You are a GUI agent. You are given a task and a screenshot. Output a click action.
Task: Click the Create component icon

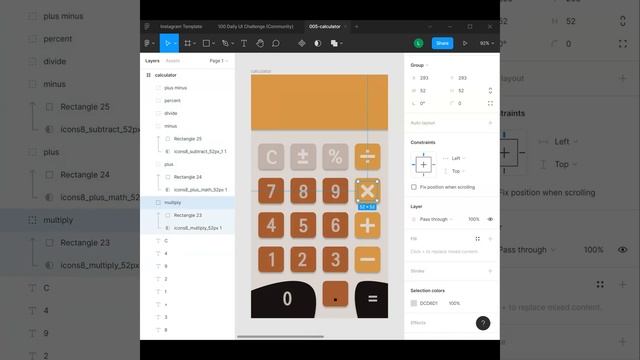click(x=302, y=43)
